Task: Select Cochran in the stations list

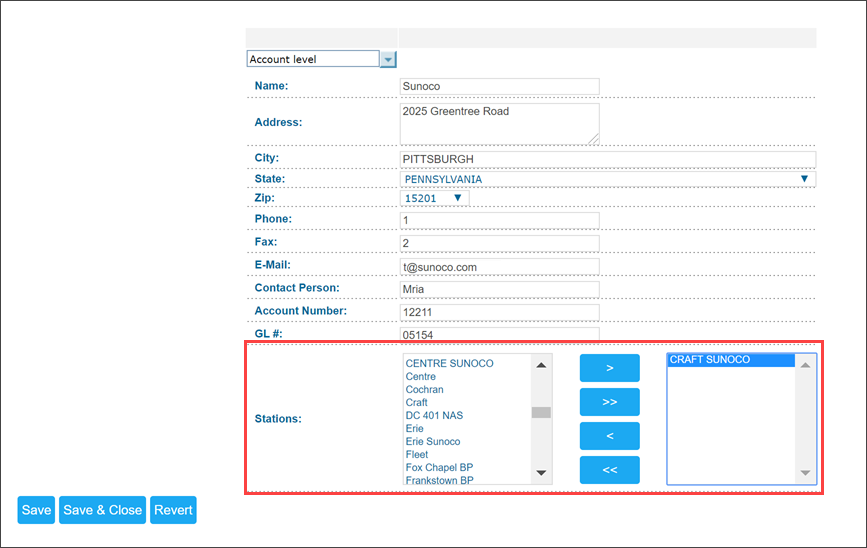Action: click(425, 389)
